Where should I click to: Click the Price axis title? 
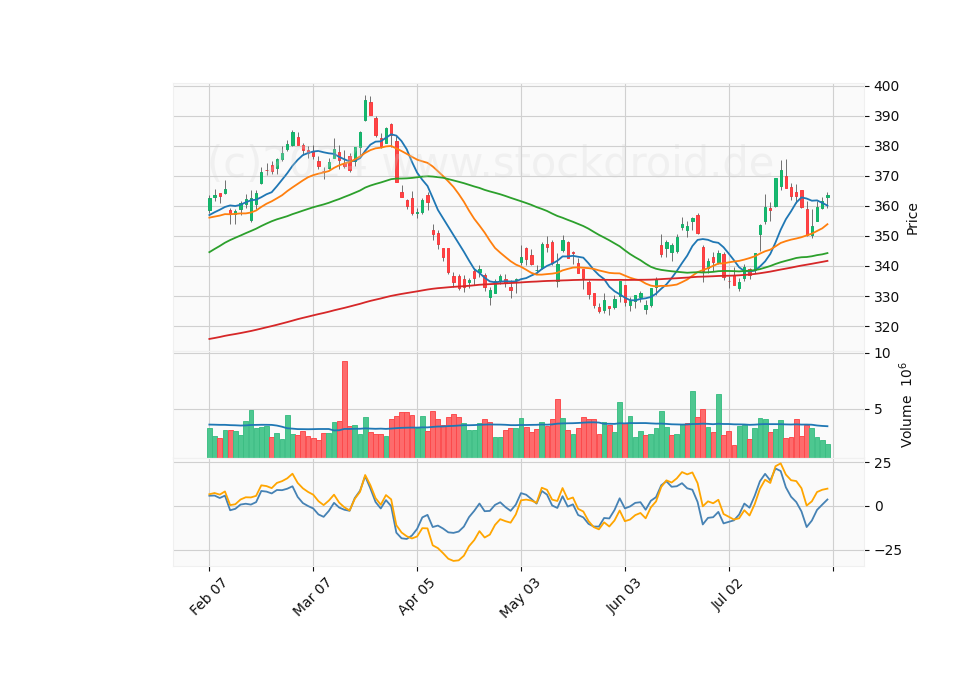912,219
